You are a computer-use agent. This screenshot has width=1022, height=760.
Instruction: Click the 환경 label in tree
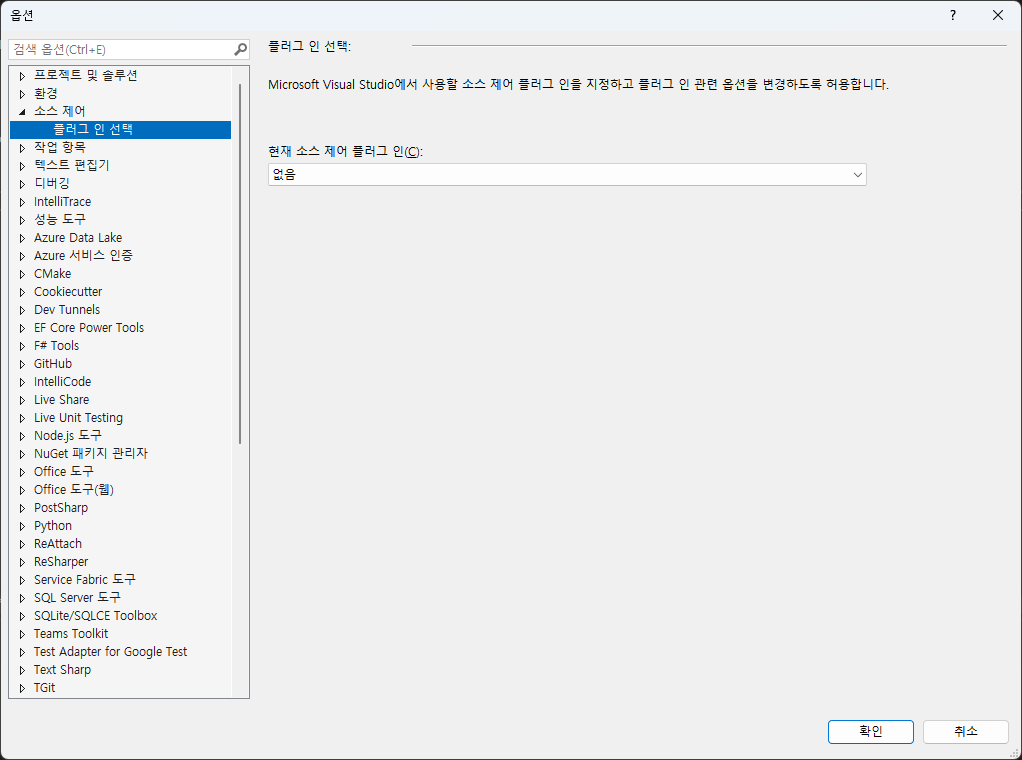46,94
